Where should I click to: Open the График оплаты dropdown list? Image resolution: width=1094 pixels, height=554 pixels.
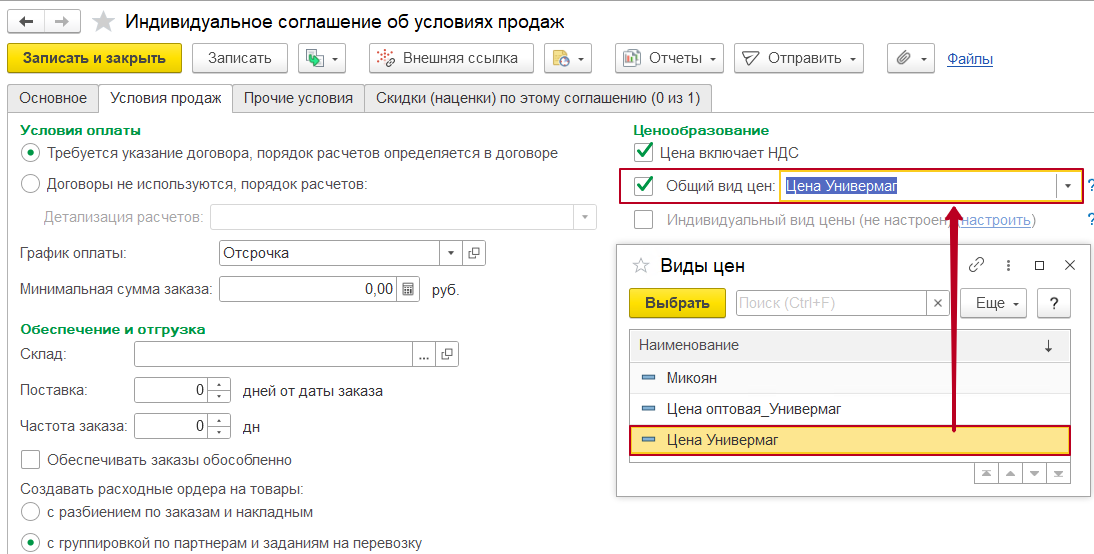[451, 253]
